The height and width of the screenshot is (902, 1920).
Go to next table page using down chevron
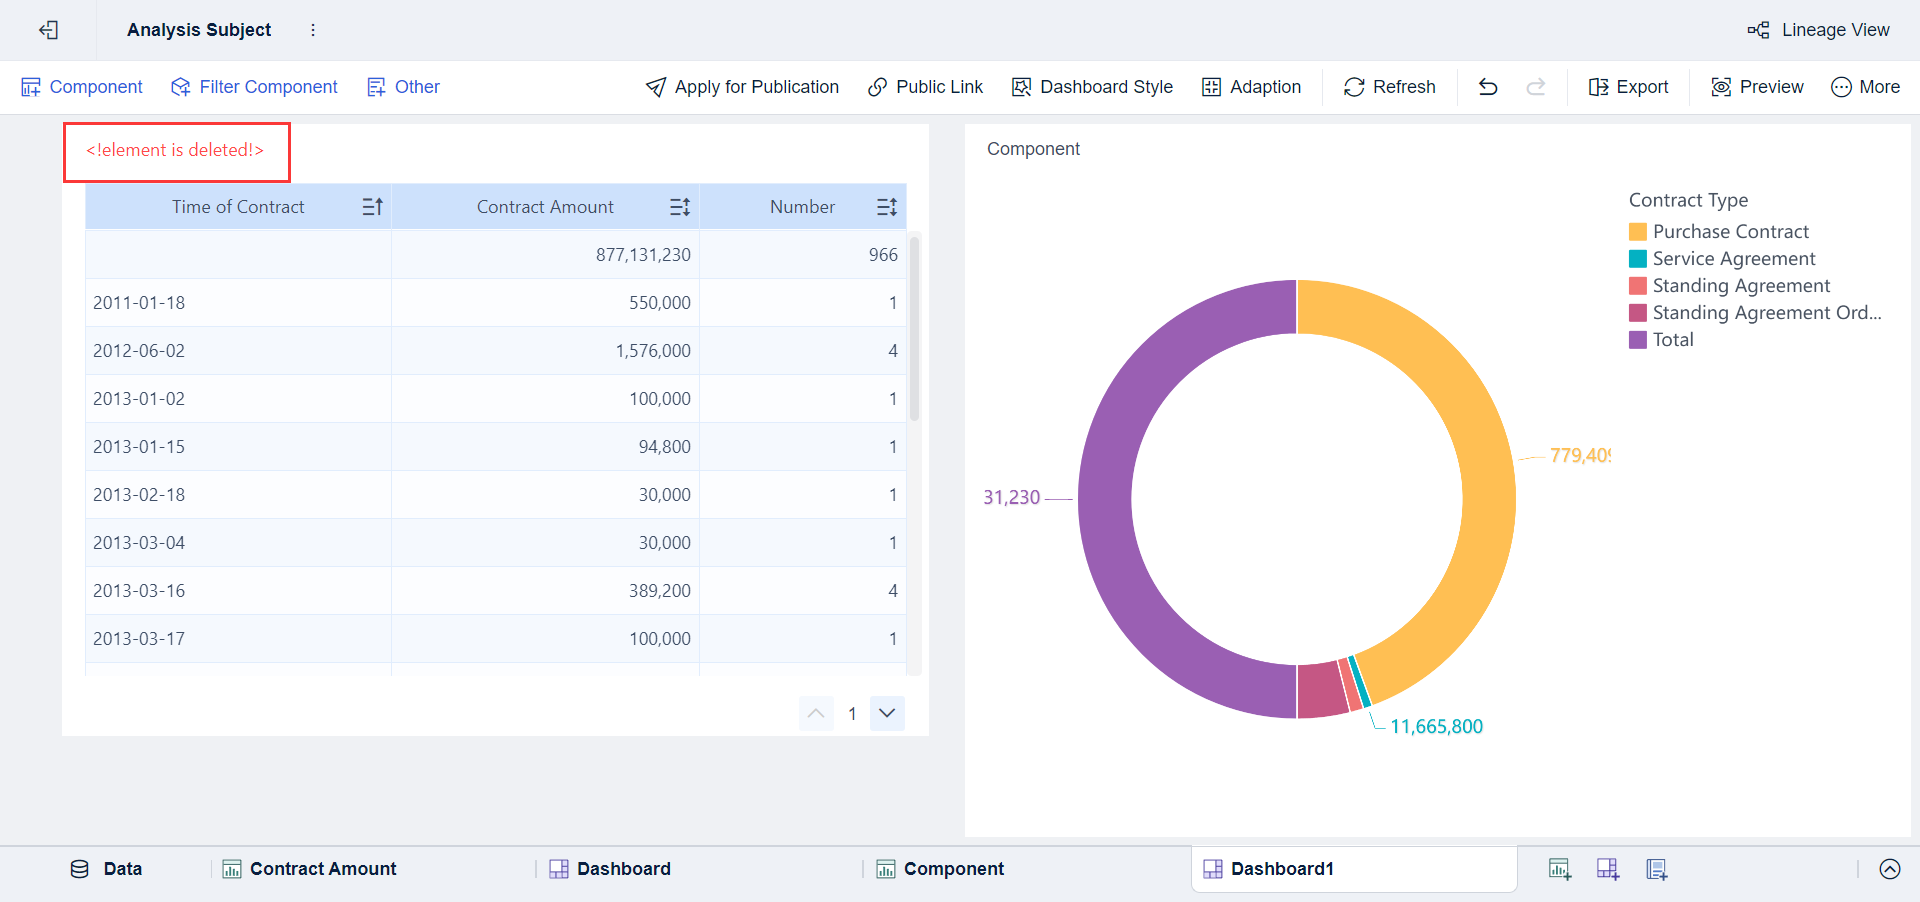887,713
